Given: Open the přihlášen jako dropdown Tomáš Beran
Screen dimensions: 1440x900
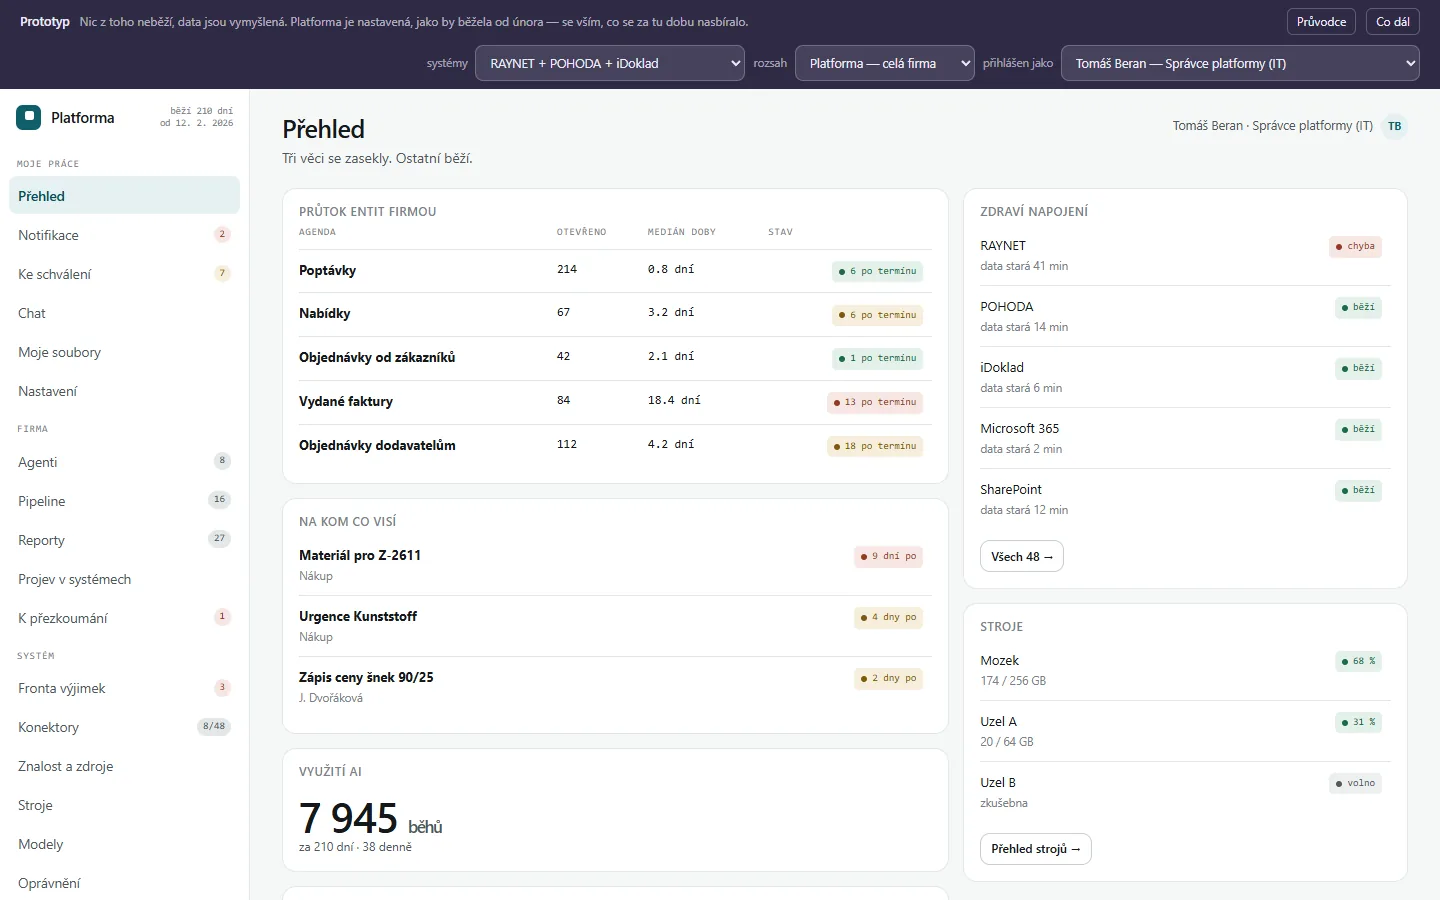Looking at the screenshot, I should pos(1240,63).
